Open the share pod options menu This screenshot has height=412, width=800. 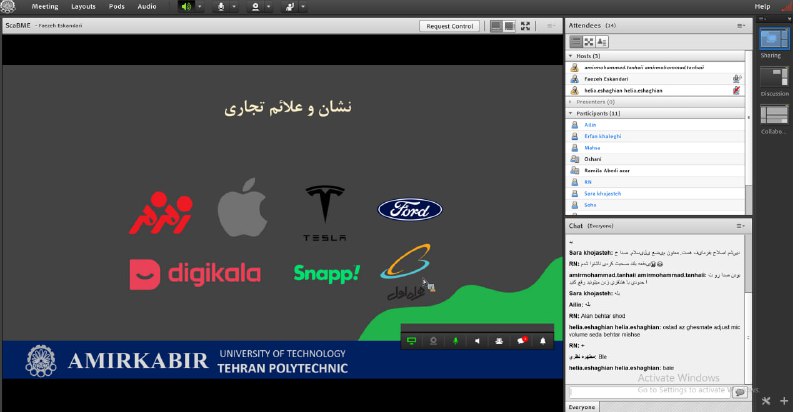pos(551,26)
